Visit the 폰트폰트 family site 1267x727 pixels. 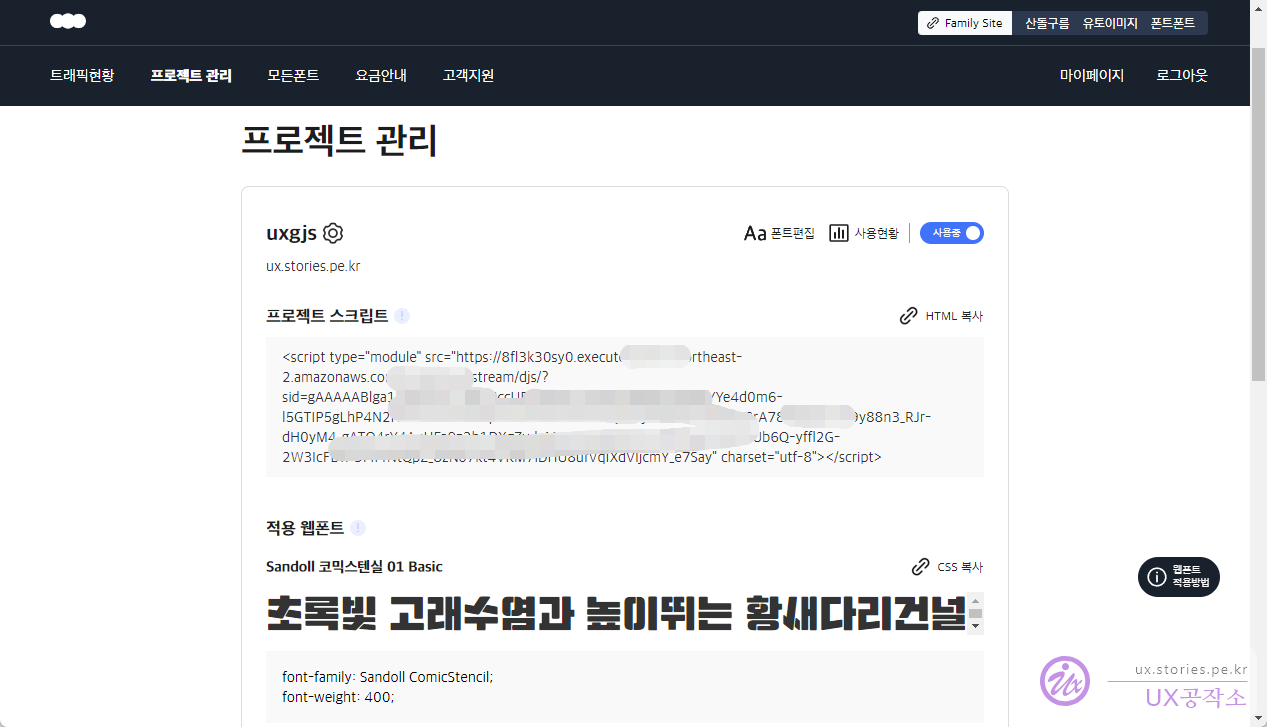(x=1173, y=23)
